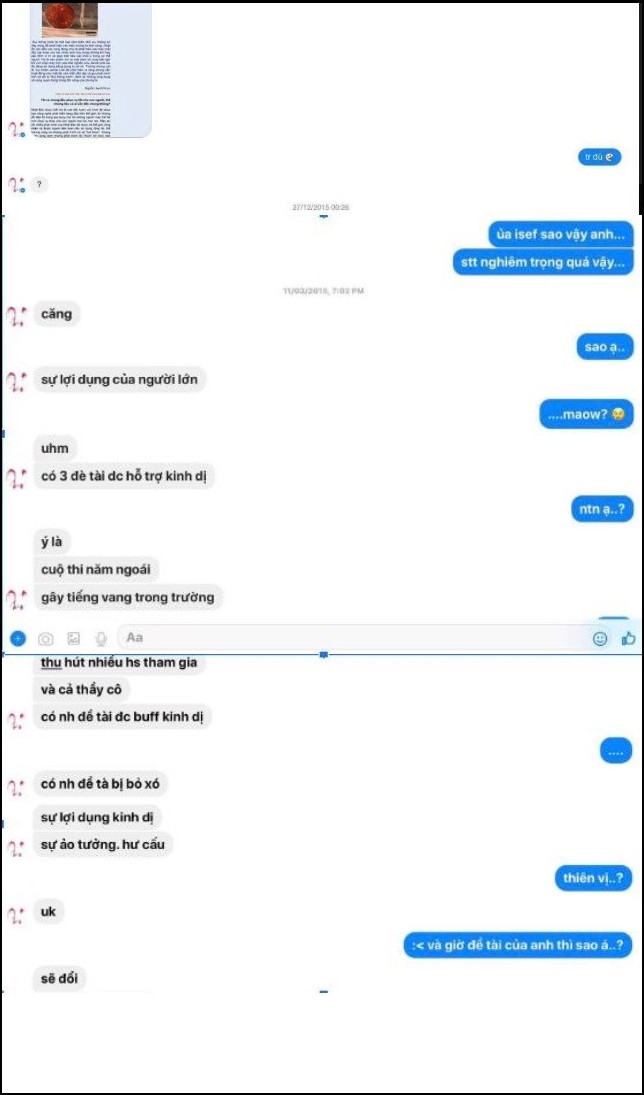644x1095 pixels.
Task: Send a thumbs-up like
Action: [629, 638]
